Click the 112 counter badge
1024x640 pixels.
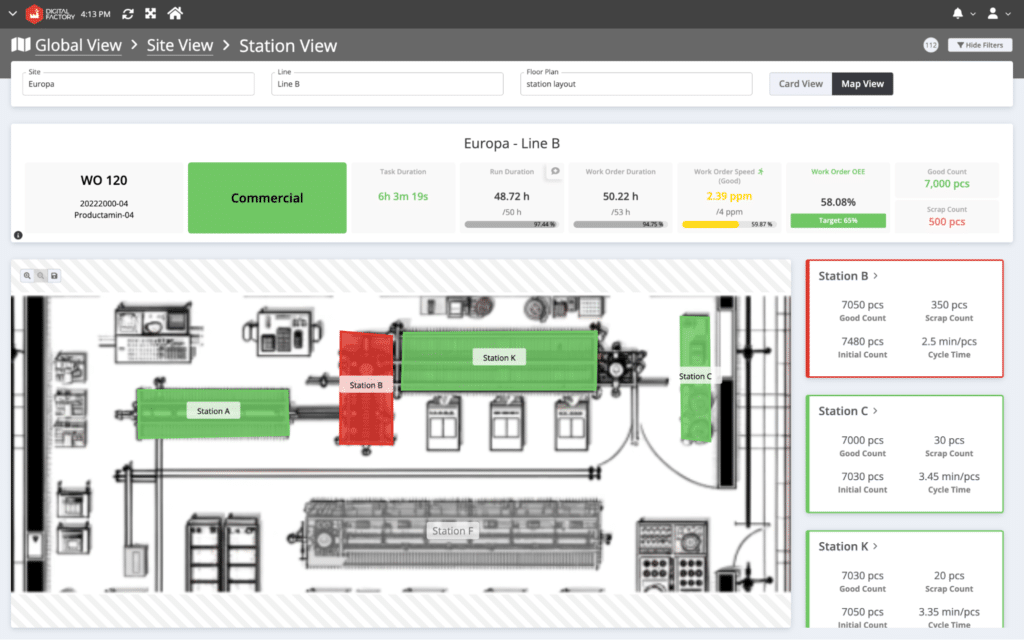pos(931,45)
